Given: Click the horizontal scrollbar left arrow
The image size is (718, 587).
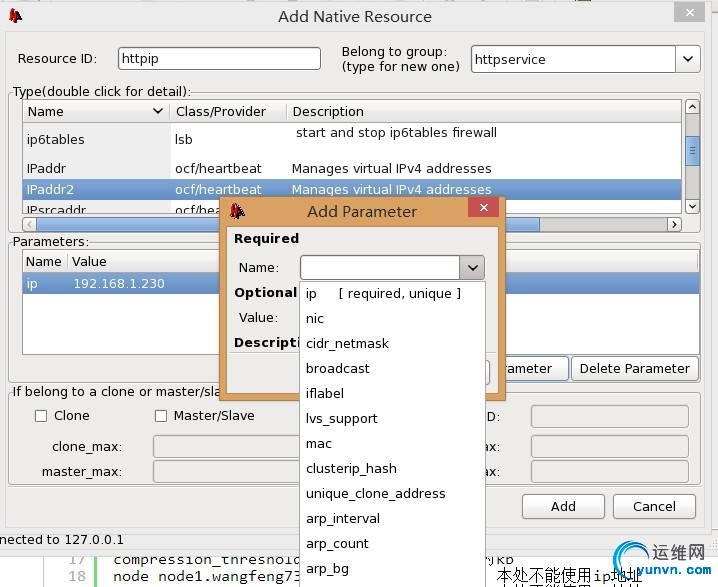Looking at the screenshot, I should pyautogui.click(x=29, y=224).
